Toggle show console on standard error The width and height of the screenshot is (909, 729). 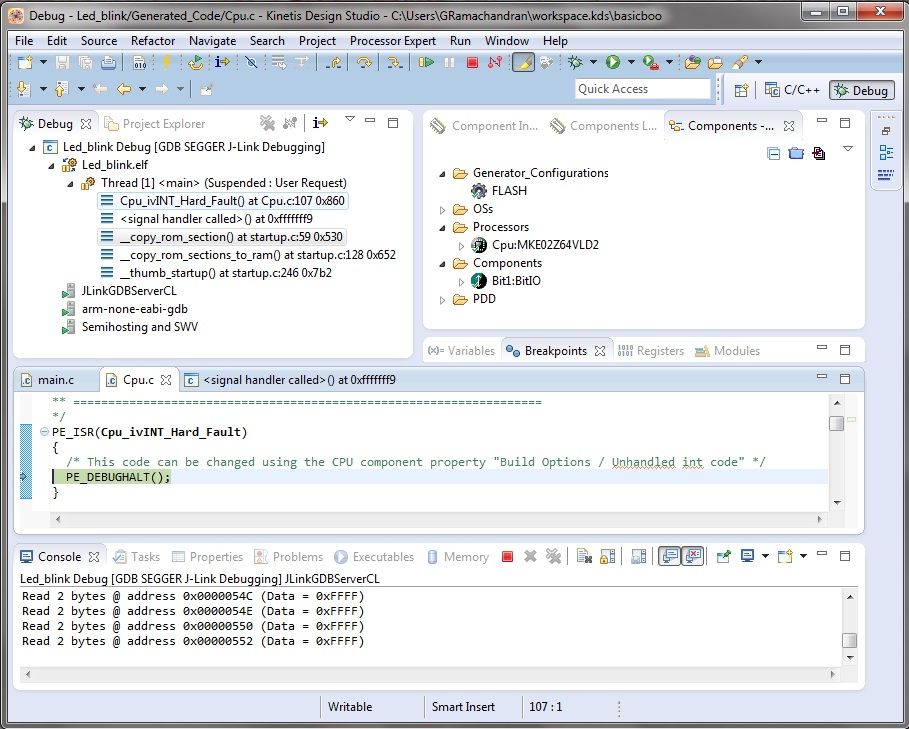tap(693, 556)
